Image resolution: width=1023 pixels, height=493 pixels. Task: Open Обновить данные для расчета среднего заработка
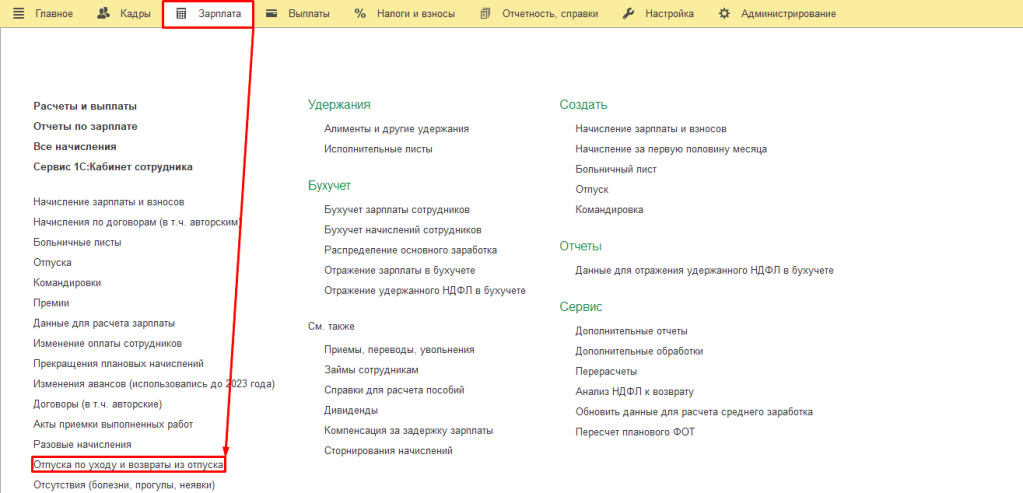click(x=694, y=412)
